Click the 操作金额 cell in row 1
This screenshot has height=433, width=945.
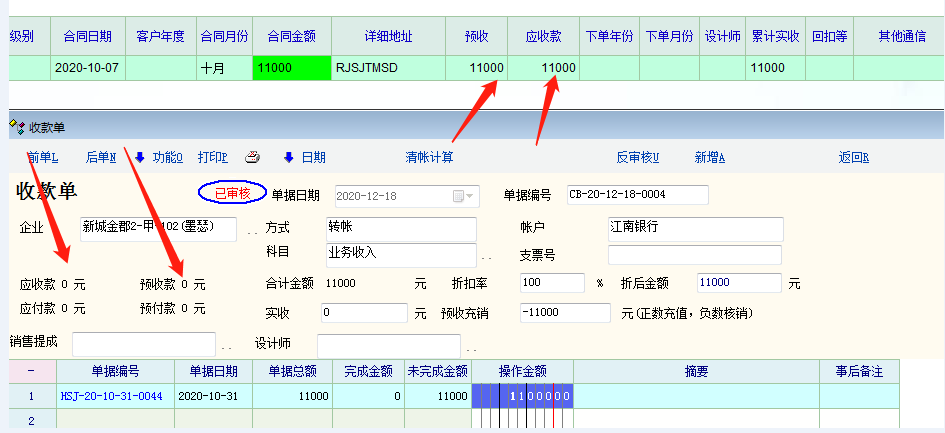(521, 396)
